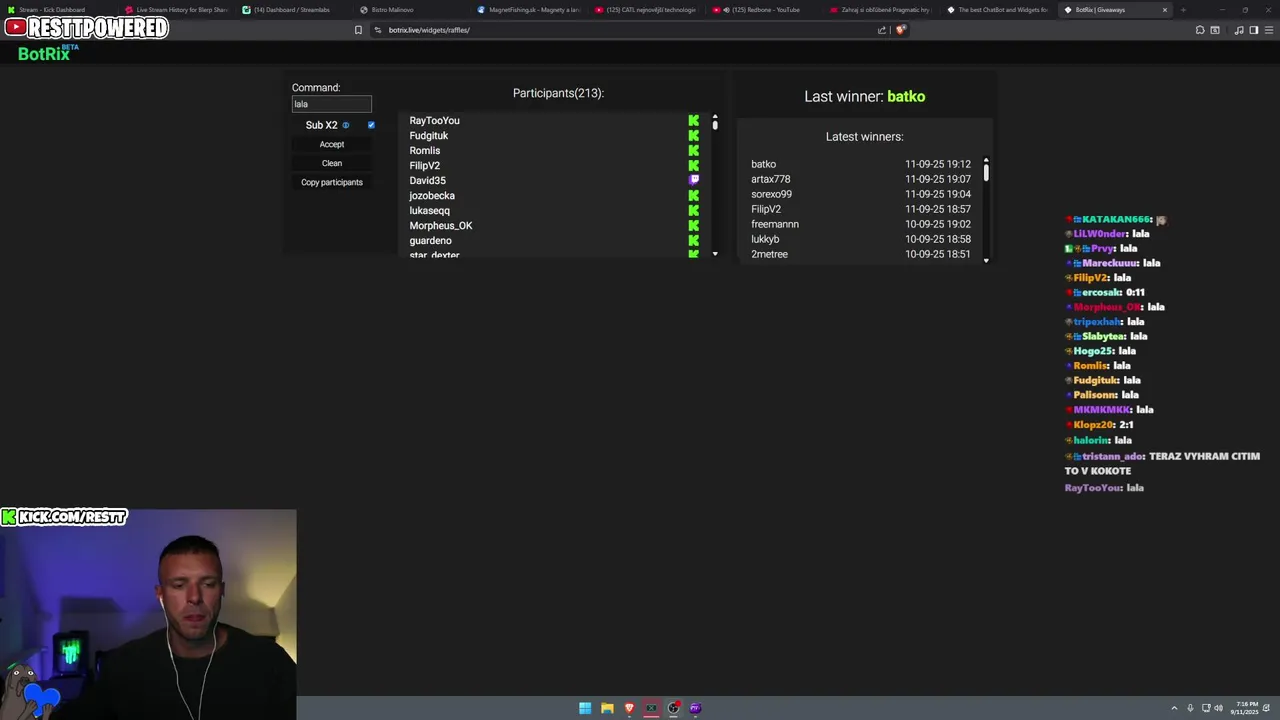
Task: Click winner batko in Latest winners
Action: 763,164
